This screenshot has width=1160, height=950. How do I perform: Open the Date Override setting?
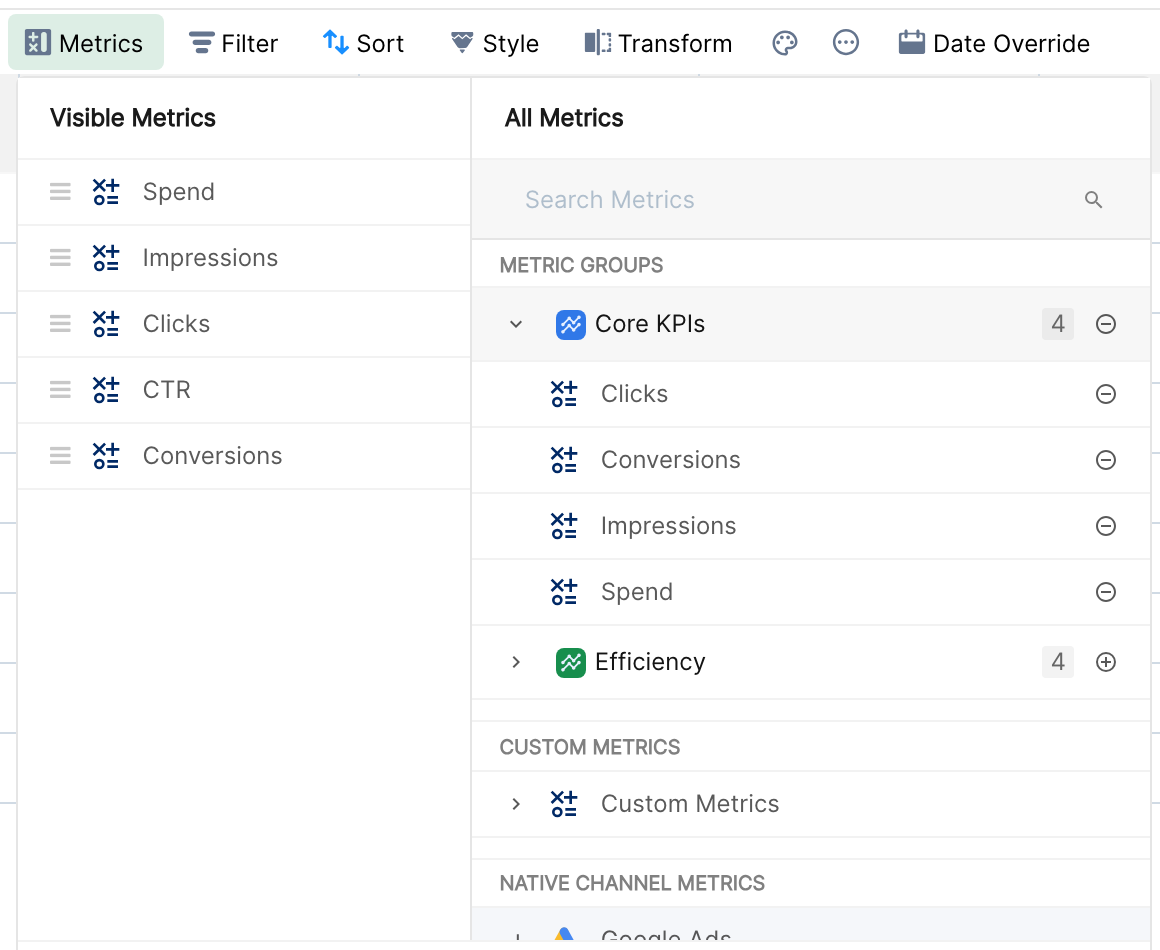pyautogui.click(x=994, y=43)
